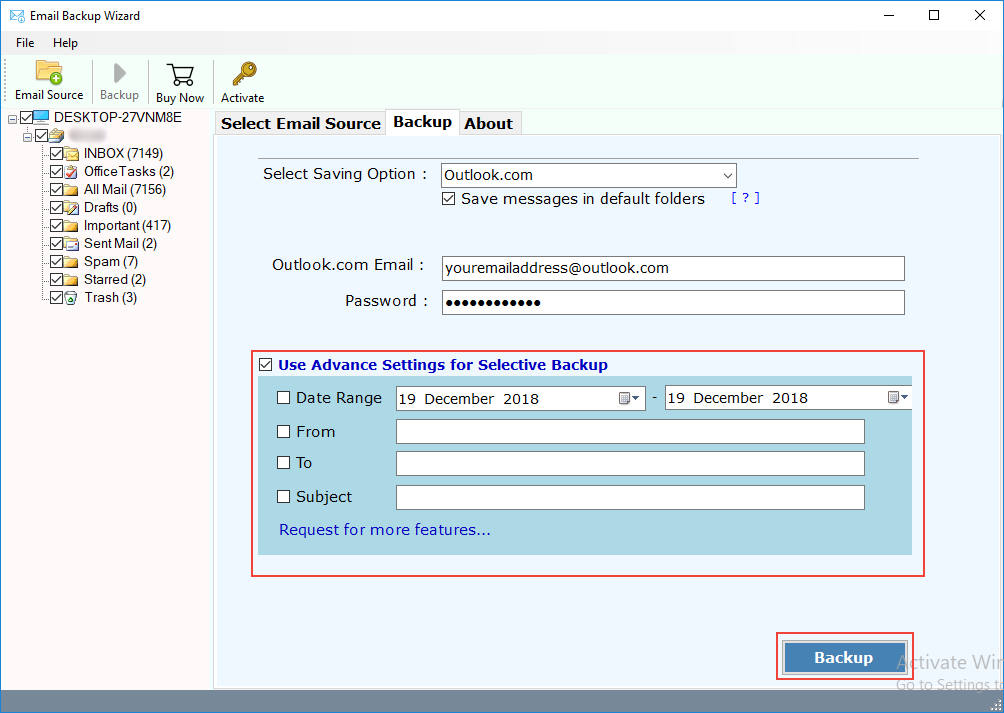Open Buy Now shopping cart icon
Viewport: 1004px width, 713px height.
[x=180, y=74]
